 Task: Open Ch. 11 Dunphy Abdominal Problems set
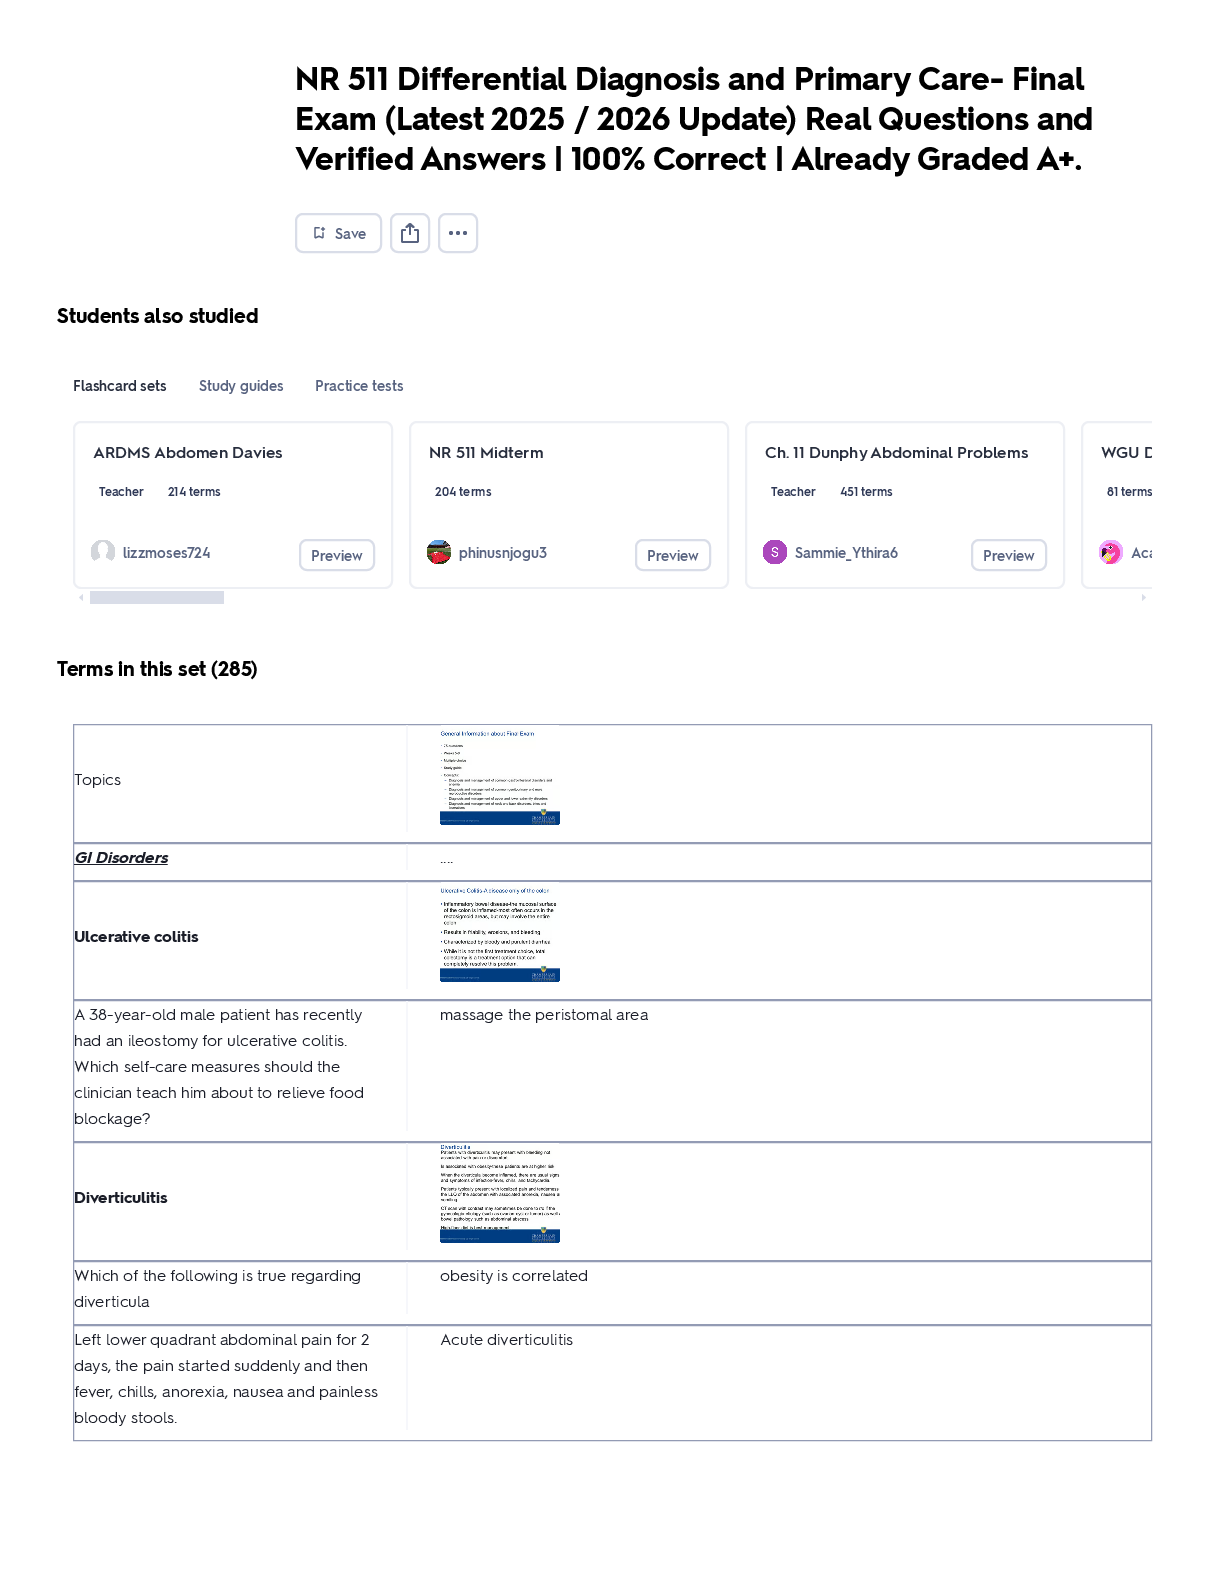point(897,453)
